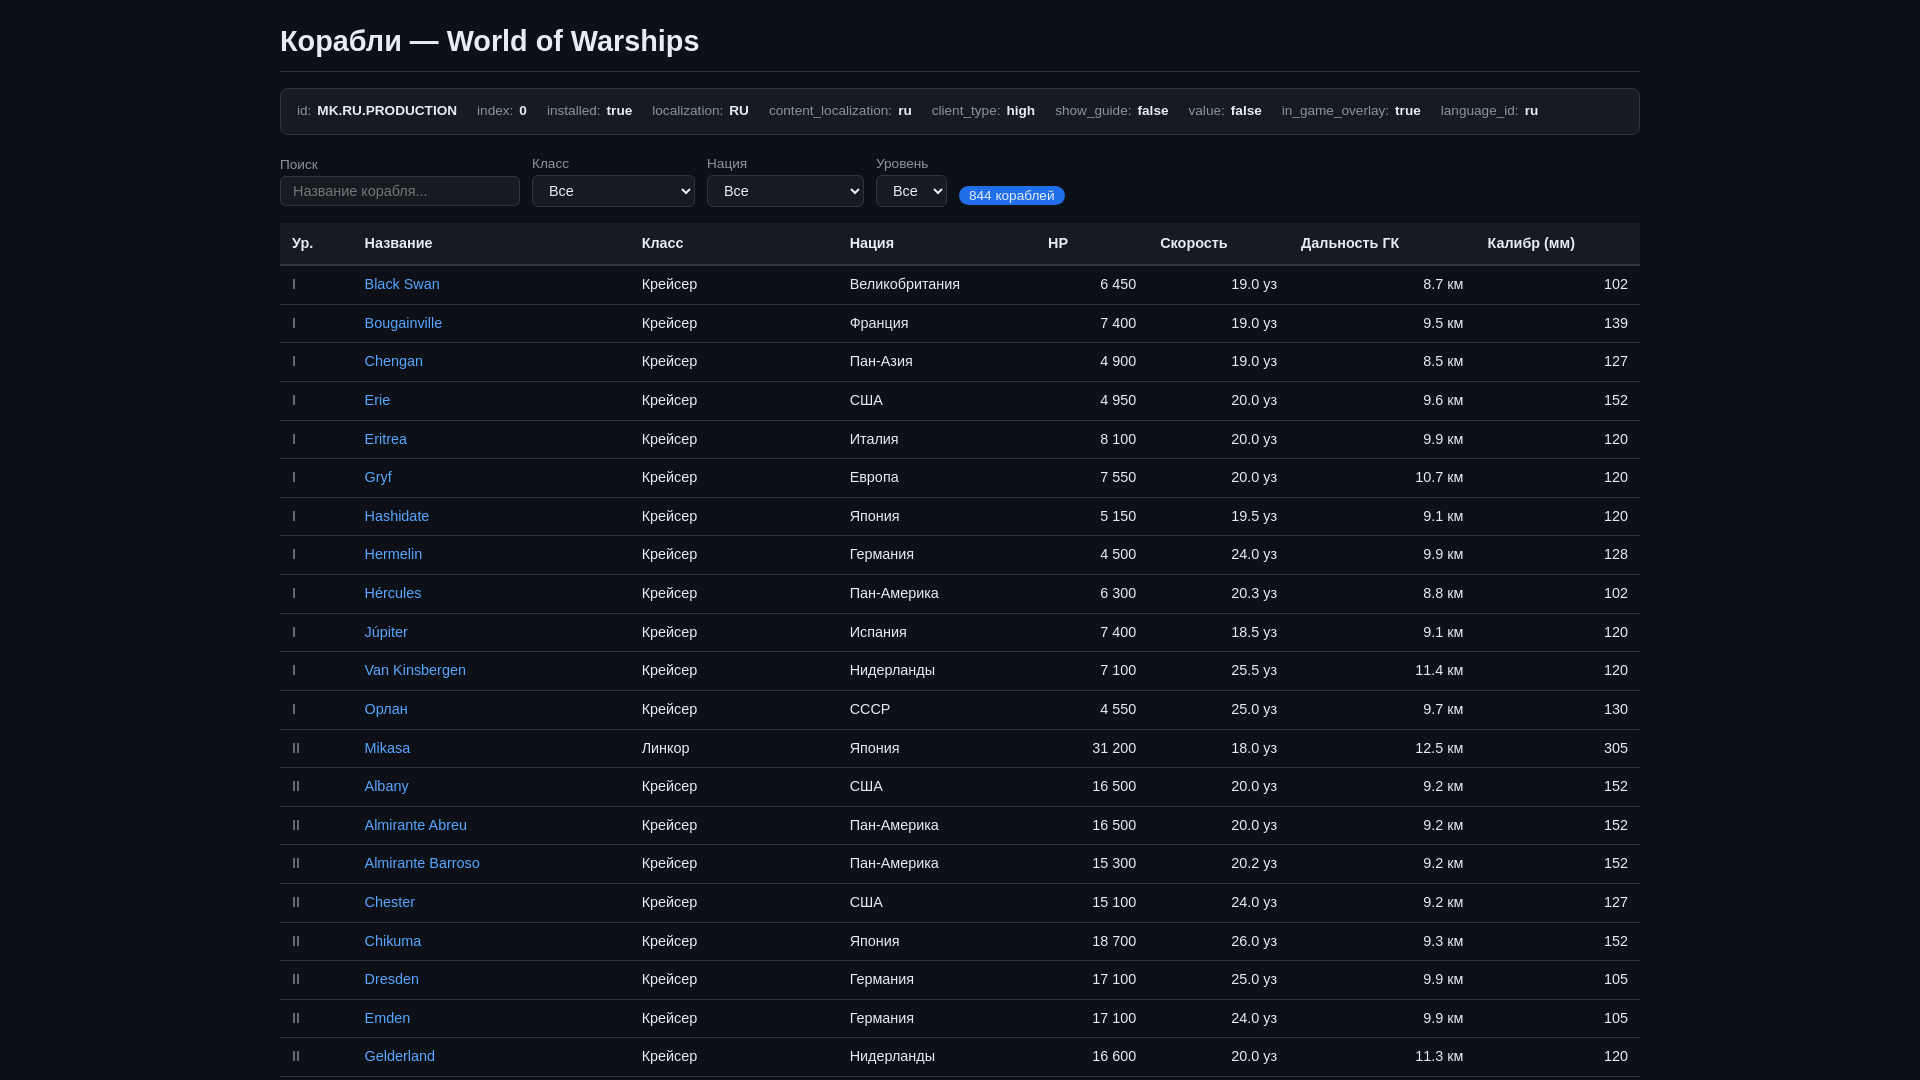Click the ship name search field
The image size is (1920, 1080).
tap(400, 191)
